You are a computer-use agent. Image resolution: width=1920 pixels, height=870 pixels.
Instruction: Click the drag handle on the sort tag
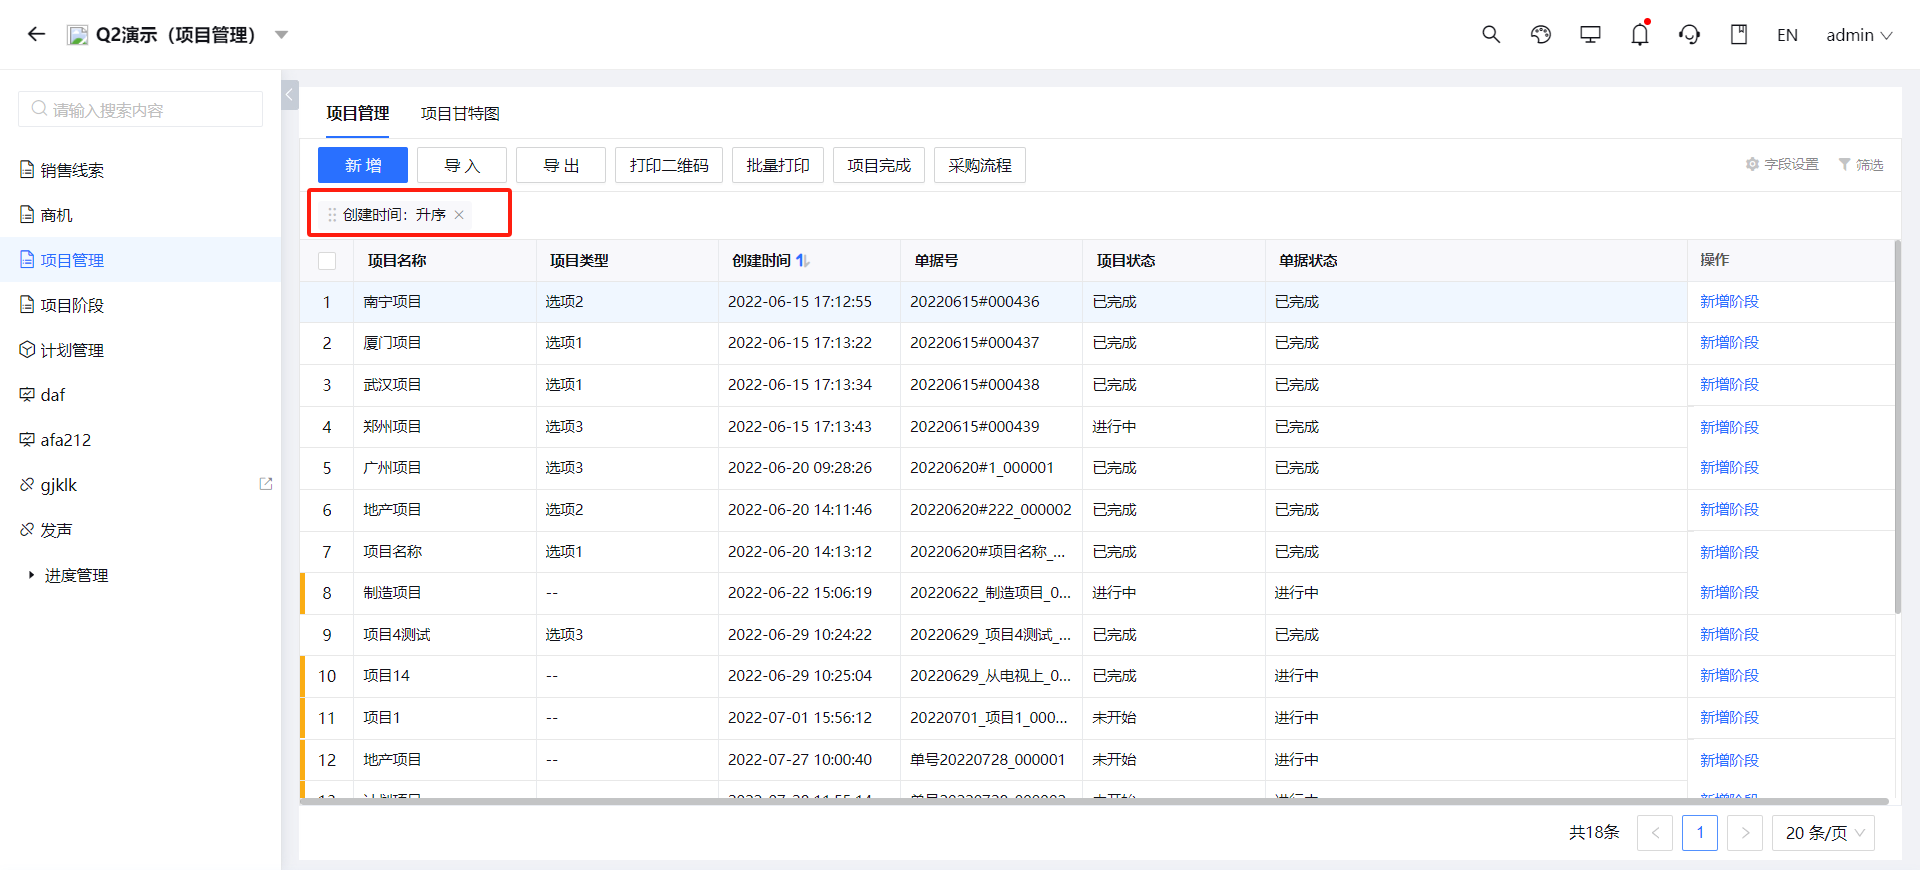pyautogui.click(x=332, y=215)
